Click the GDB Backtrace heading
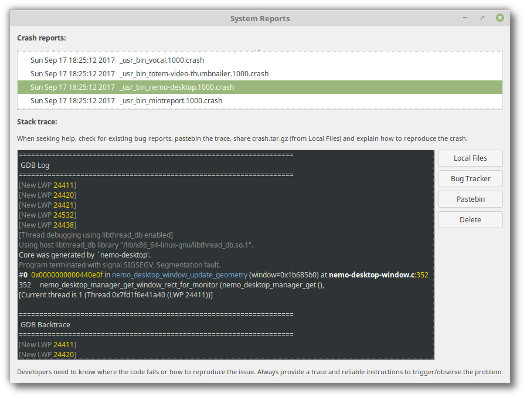This screenshot has height=399, width=526. click(x=45, y=325)
